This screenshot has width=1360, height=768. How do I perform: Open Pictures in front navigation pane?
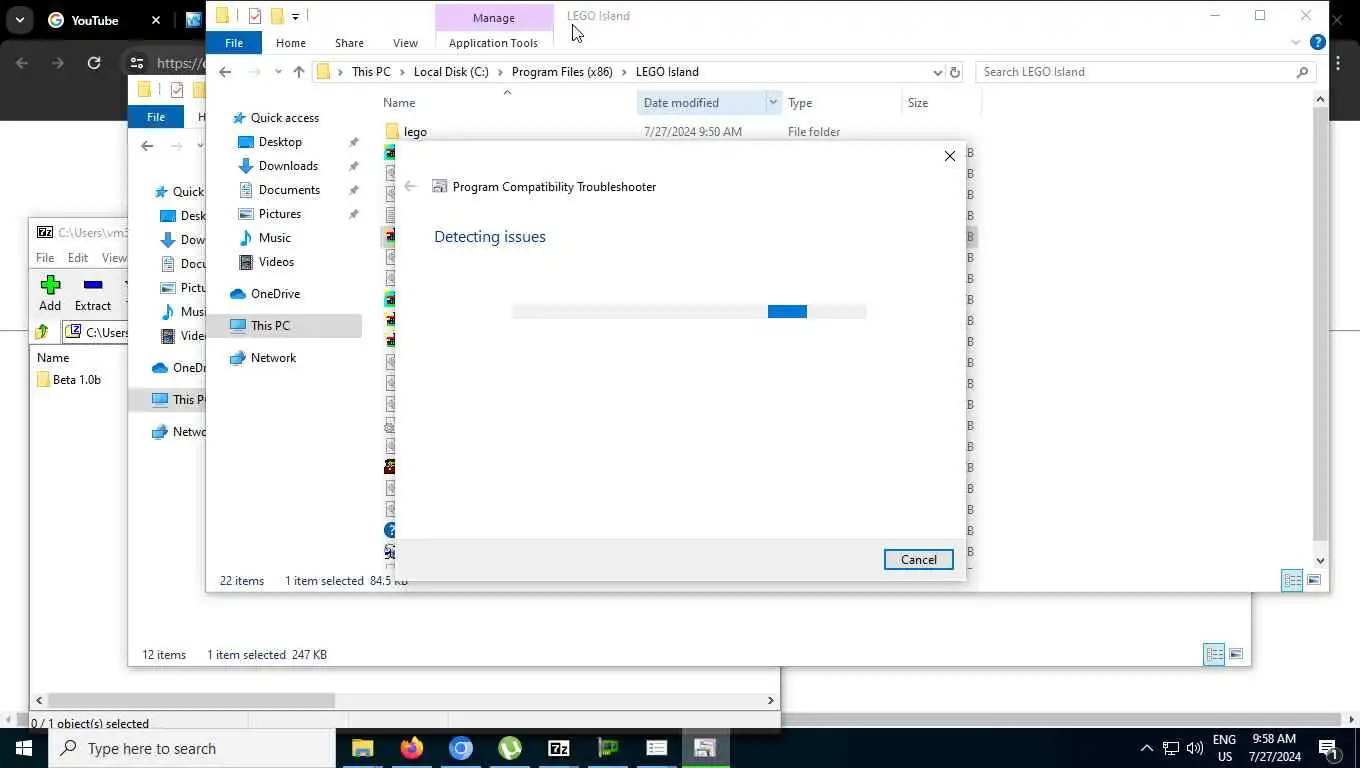coord(279,214)
